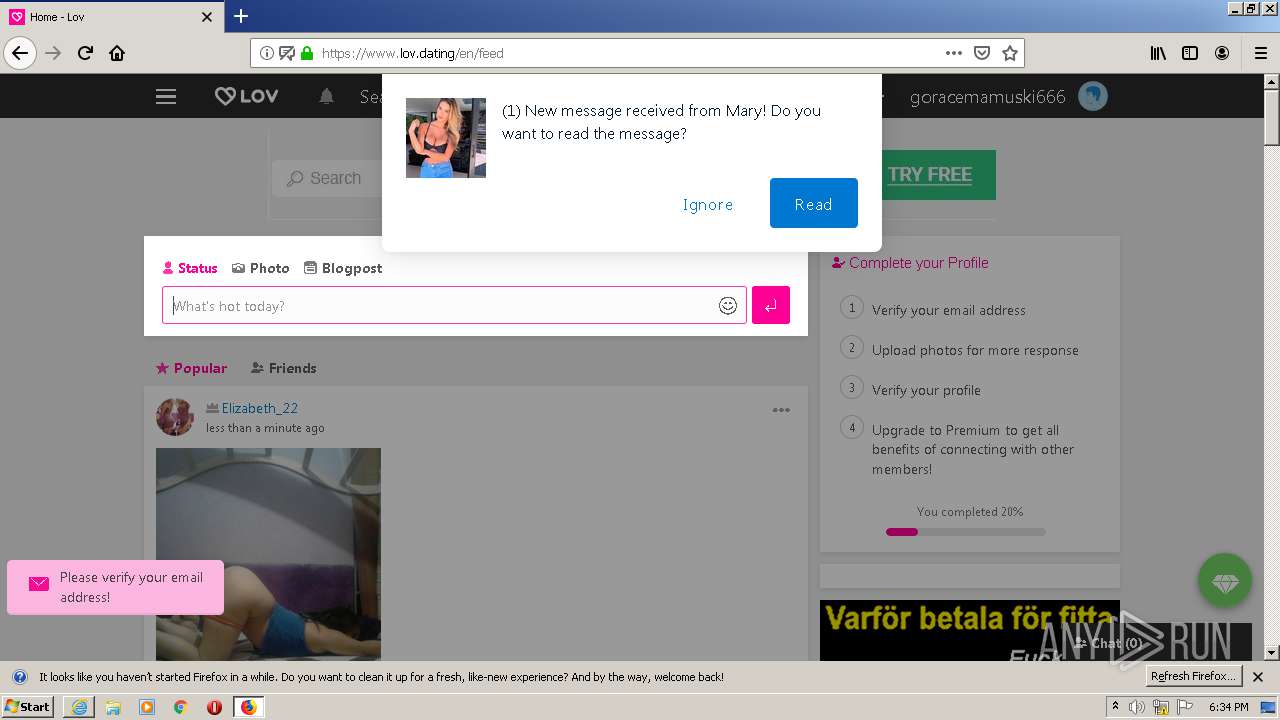Switch to the Blogpost tab

pyautogui.click(x=343, y=268)
